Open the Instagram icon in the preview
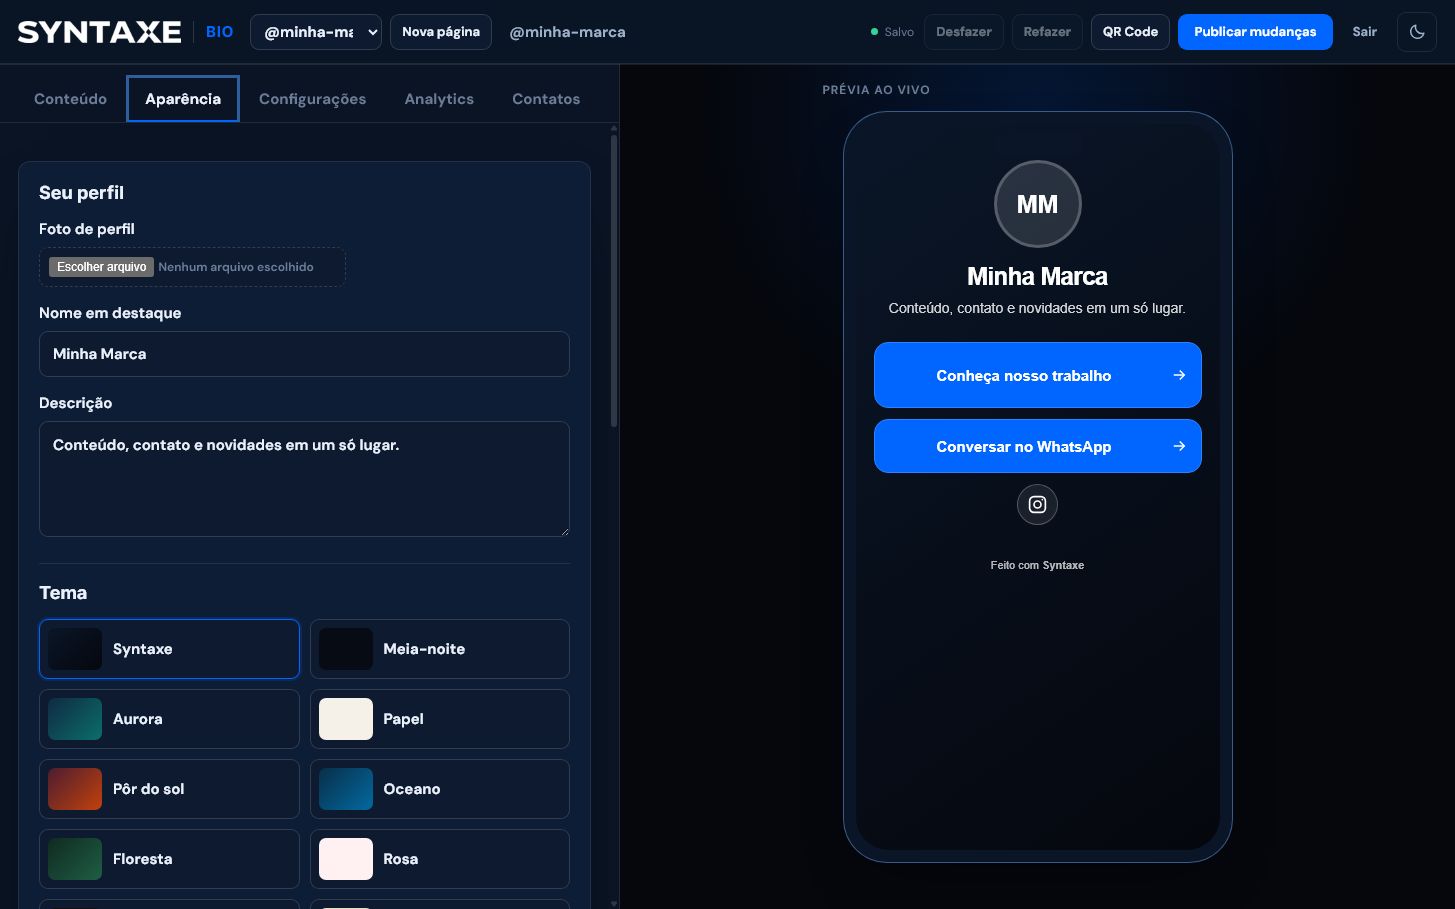 pyautogui.click(x=1037, y=505)
